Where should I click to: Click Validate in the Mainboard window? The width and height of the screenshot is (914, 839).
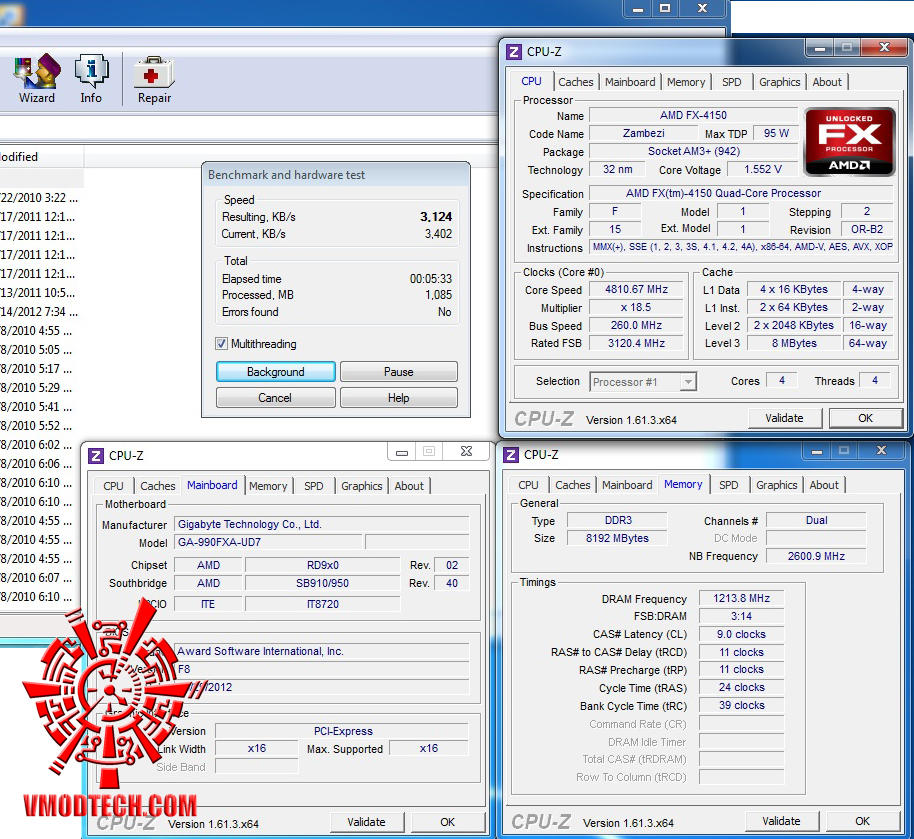[x=367, y=822]
